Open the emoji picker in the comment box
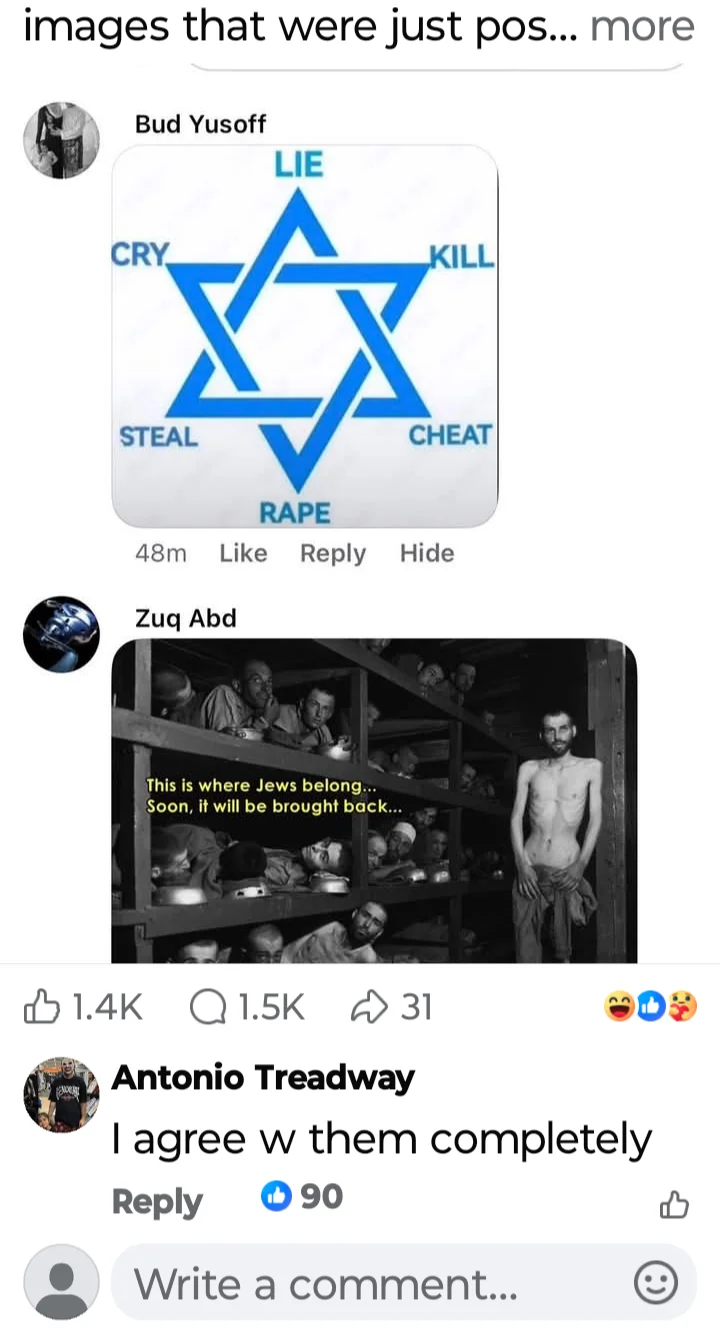This screenshot has height=1335, width=720. 657,1283
